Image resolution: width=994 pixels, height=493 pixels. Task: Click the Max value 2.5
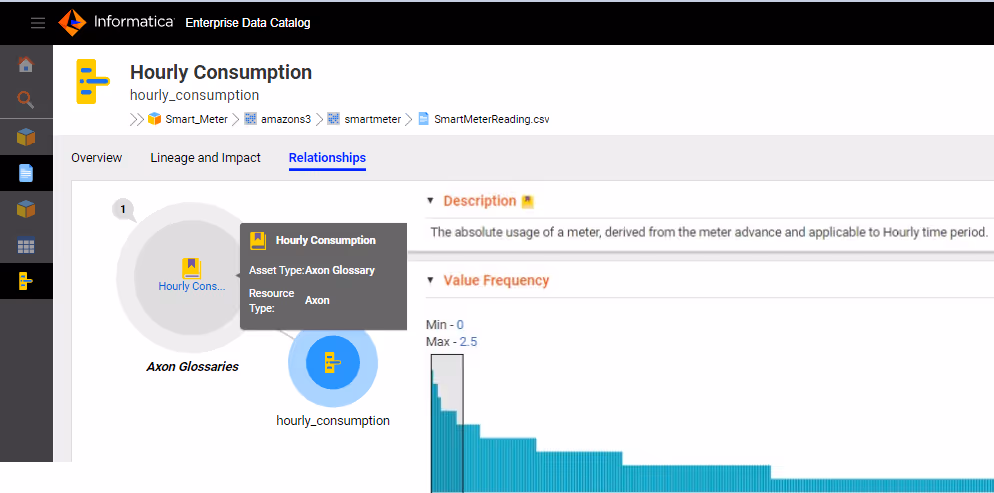468,342
